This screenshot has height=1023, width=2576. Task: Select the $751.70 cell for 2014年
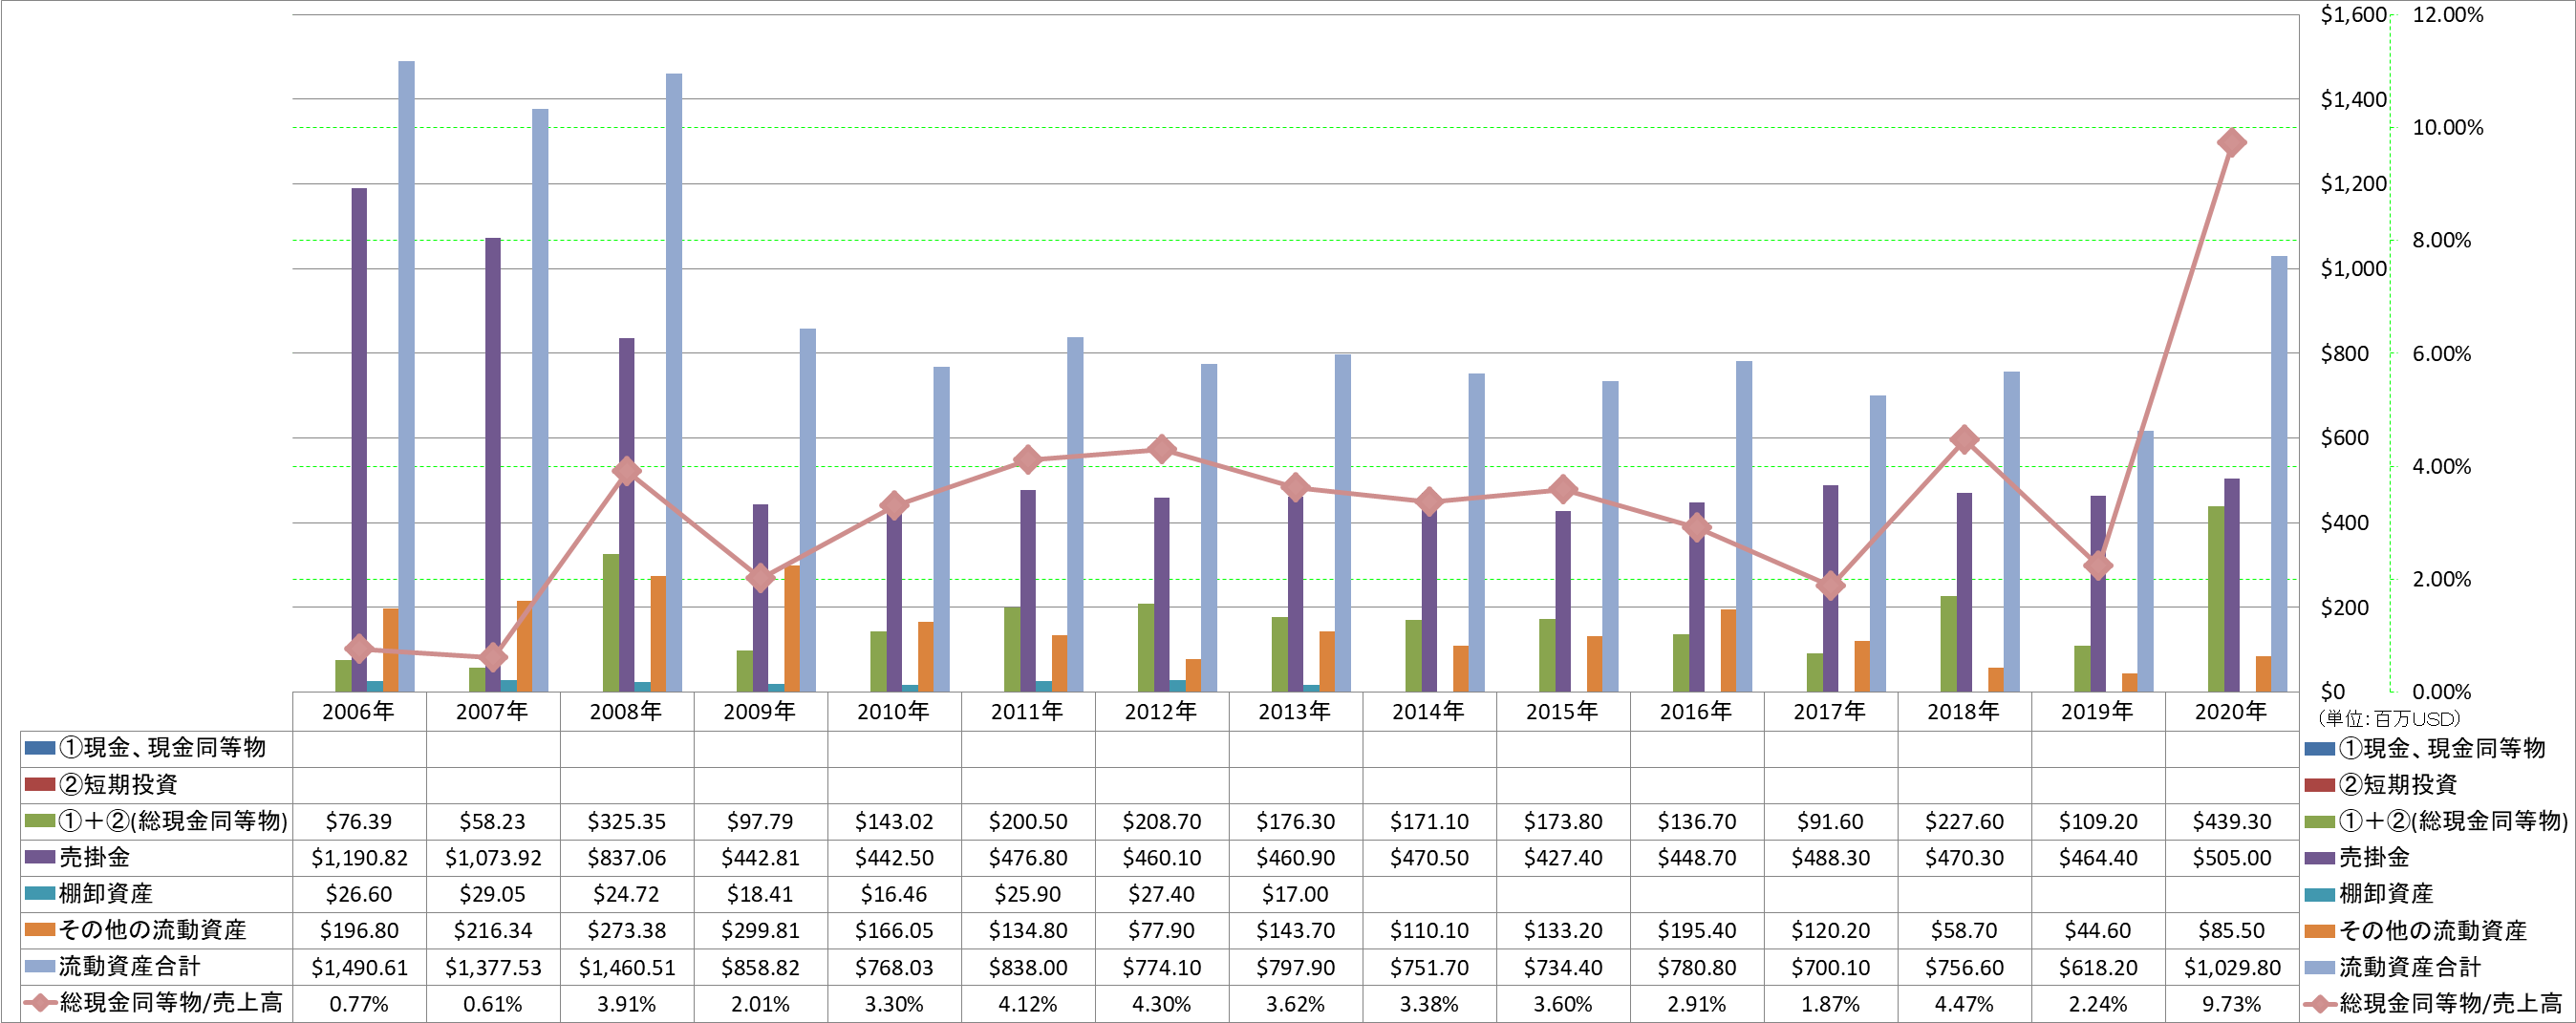point(1429,967)
